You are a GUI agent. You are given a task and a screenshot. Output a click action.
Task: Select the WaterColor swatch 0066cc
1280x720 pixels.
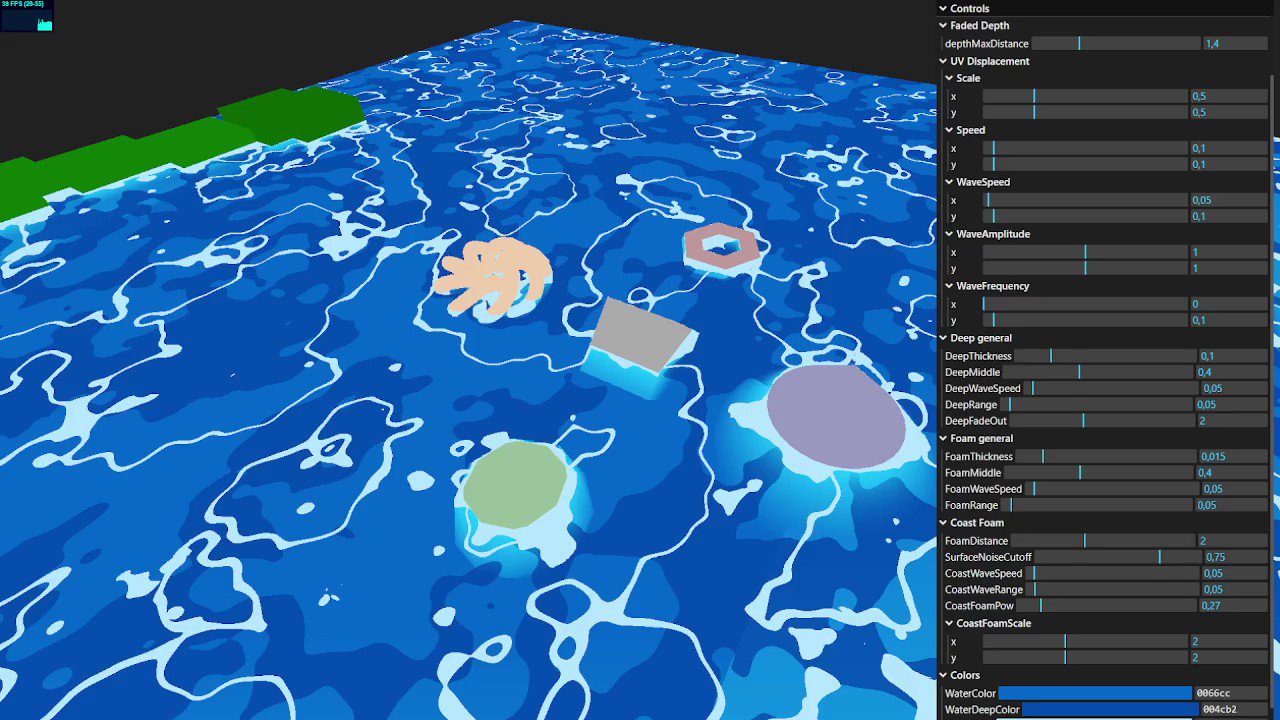tap(1094, 693)
